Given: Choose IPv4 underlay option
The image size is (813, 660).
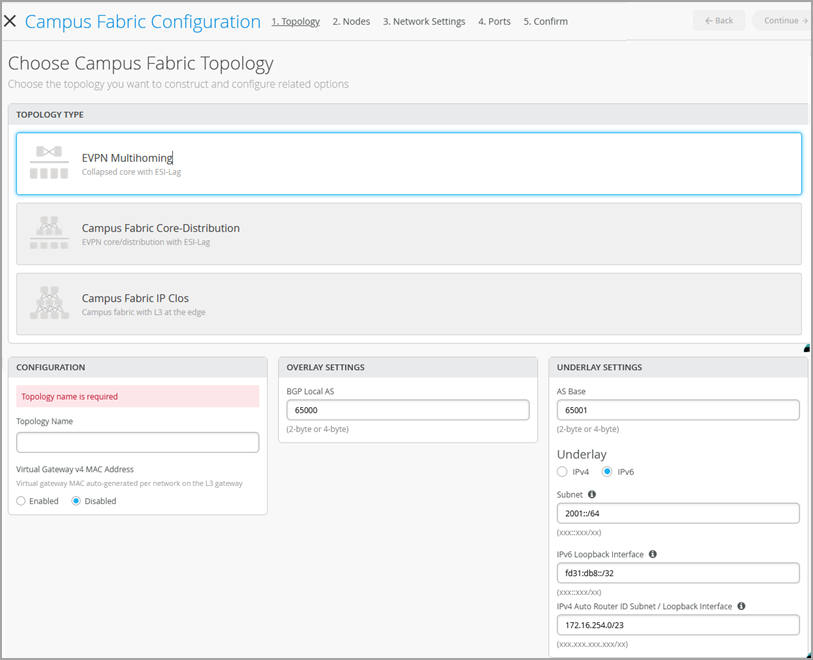Looking at the screenshot, I should tap(562, 472).
